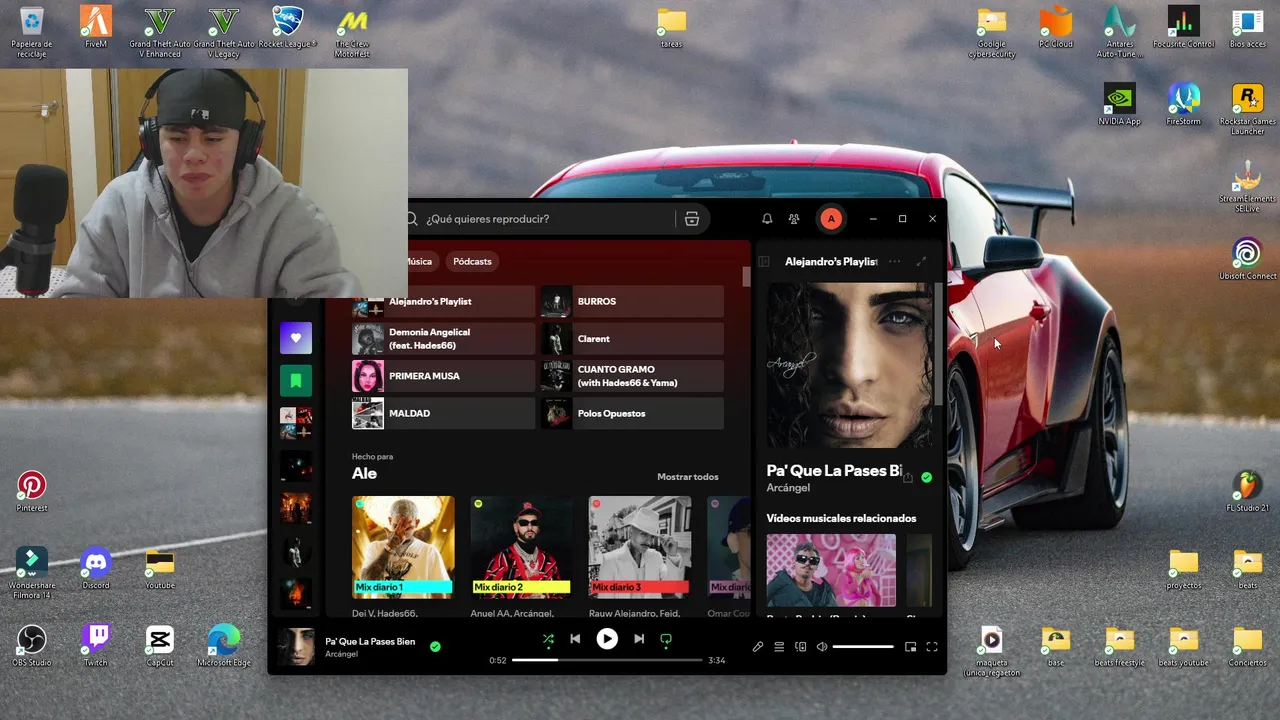Open the related music video thumbnail
The width and height of the screenshot is (1280, 720).
pyautogui.click(x=831, y=570)
